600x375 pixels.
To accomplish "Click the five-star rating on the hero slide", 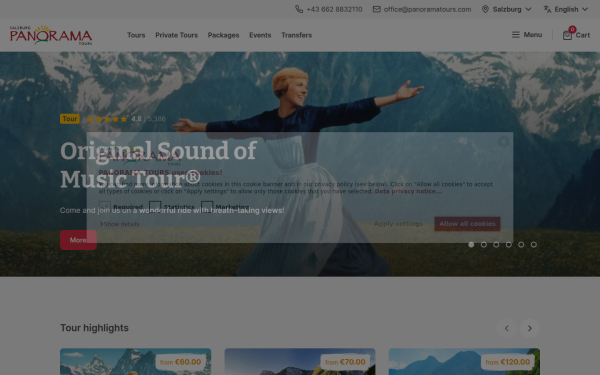I will (x=107, y=119).
